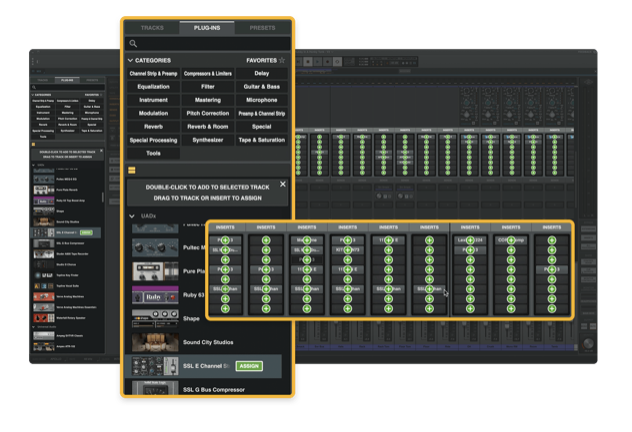Screen dimensions: 632x432
Task: Select the Ruby 63 amp thumbnail in enlarged list
Action: (155, 295)
